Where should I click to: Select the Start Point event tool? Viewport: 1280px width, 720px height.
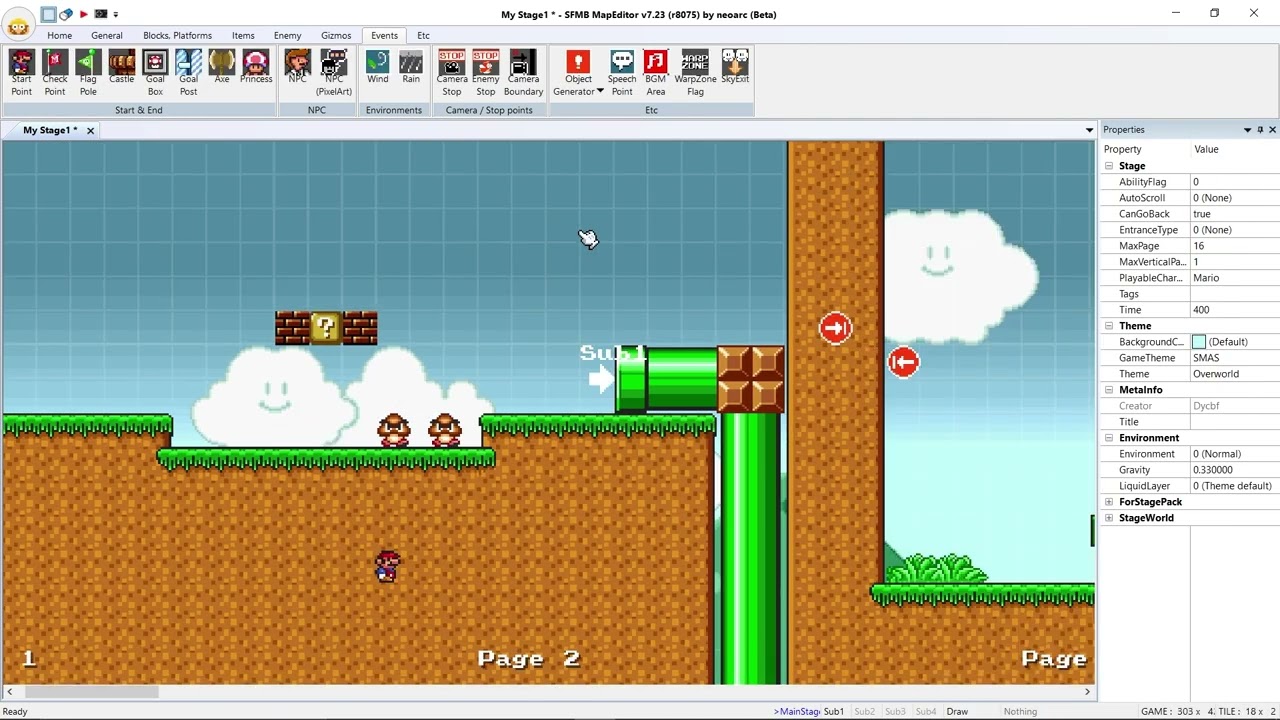click(x=21, y=73)
